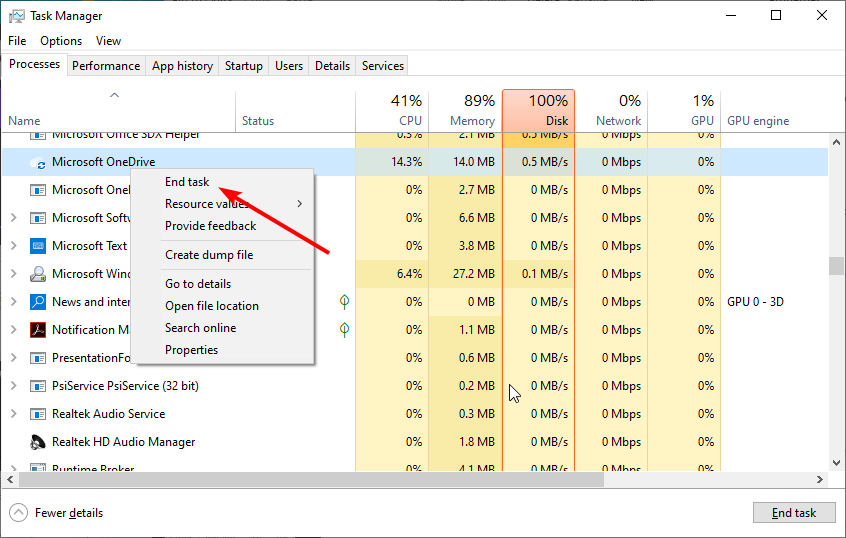The height and width of the screenshot is (538, 846).
Task: Click the News and interests magnifier icon
Action: (x=37, y=302)
